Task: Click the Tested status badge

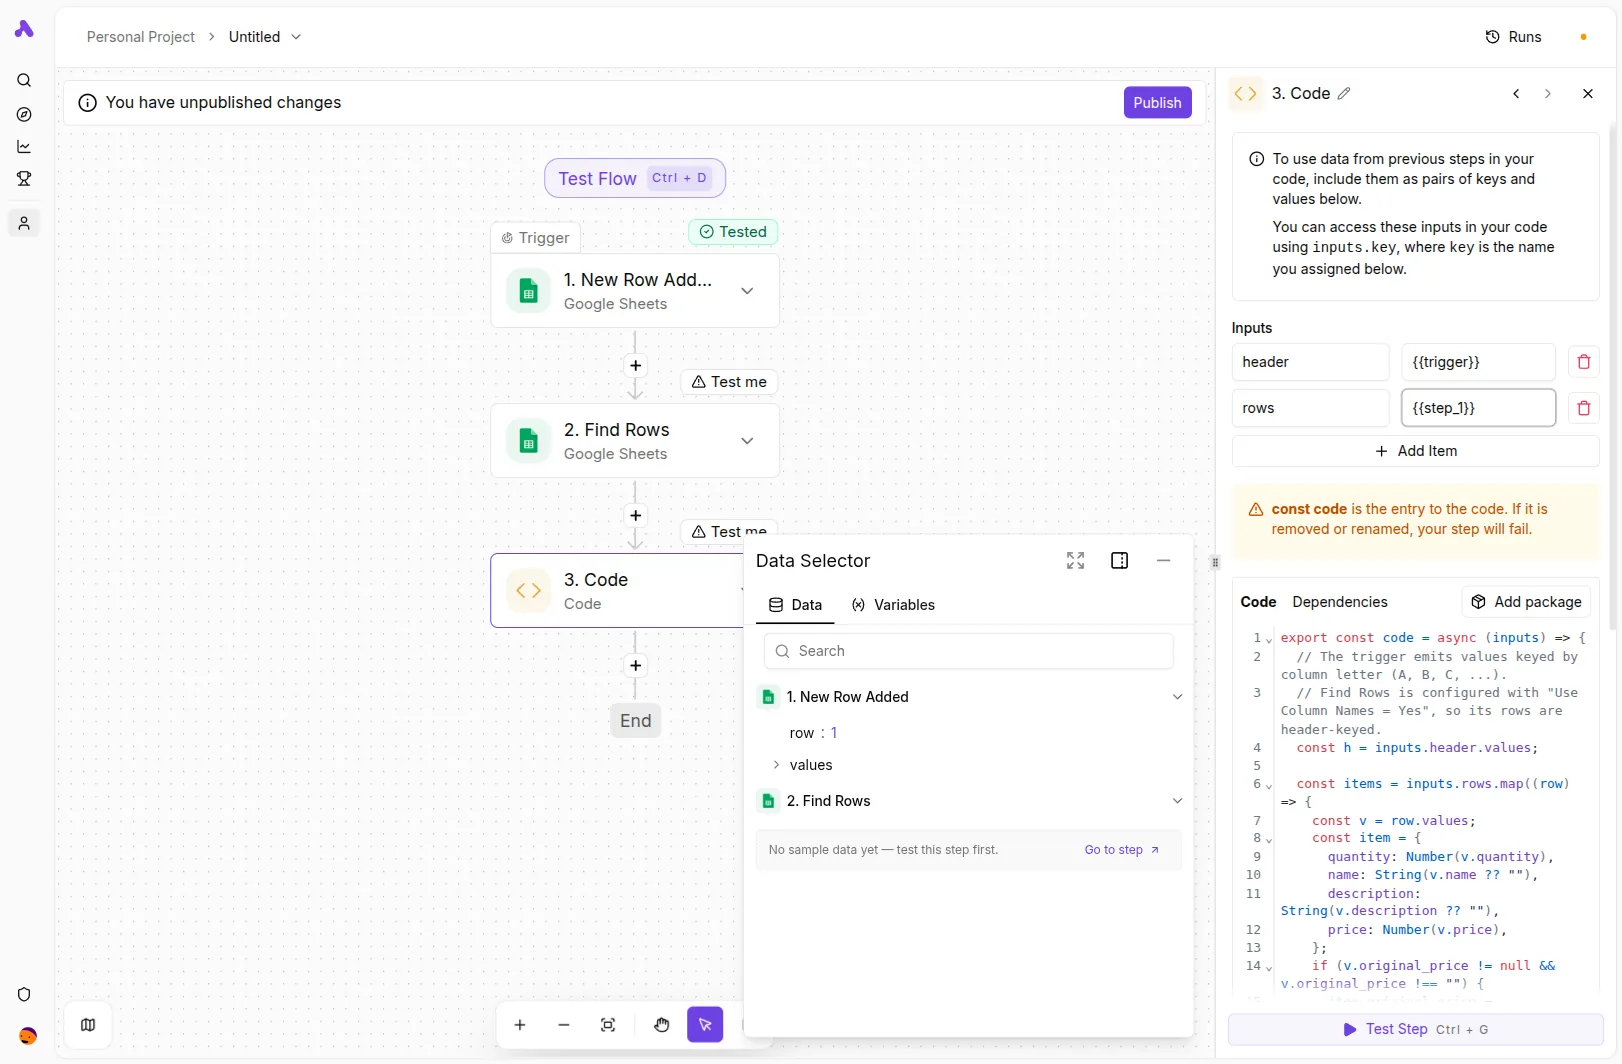Action: click(733, 232)
